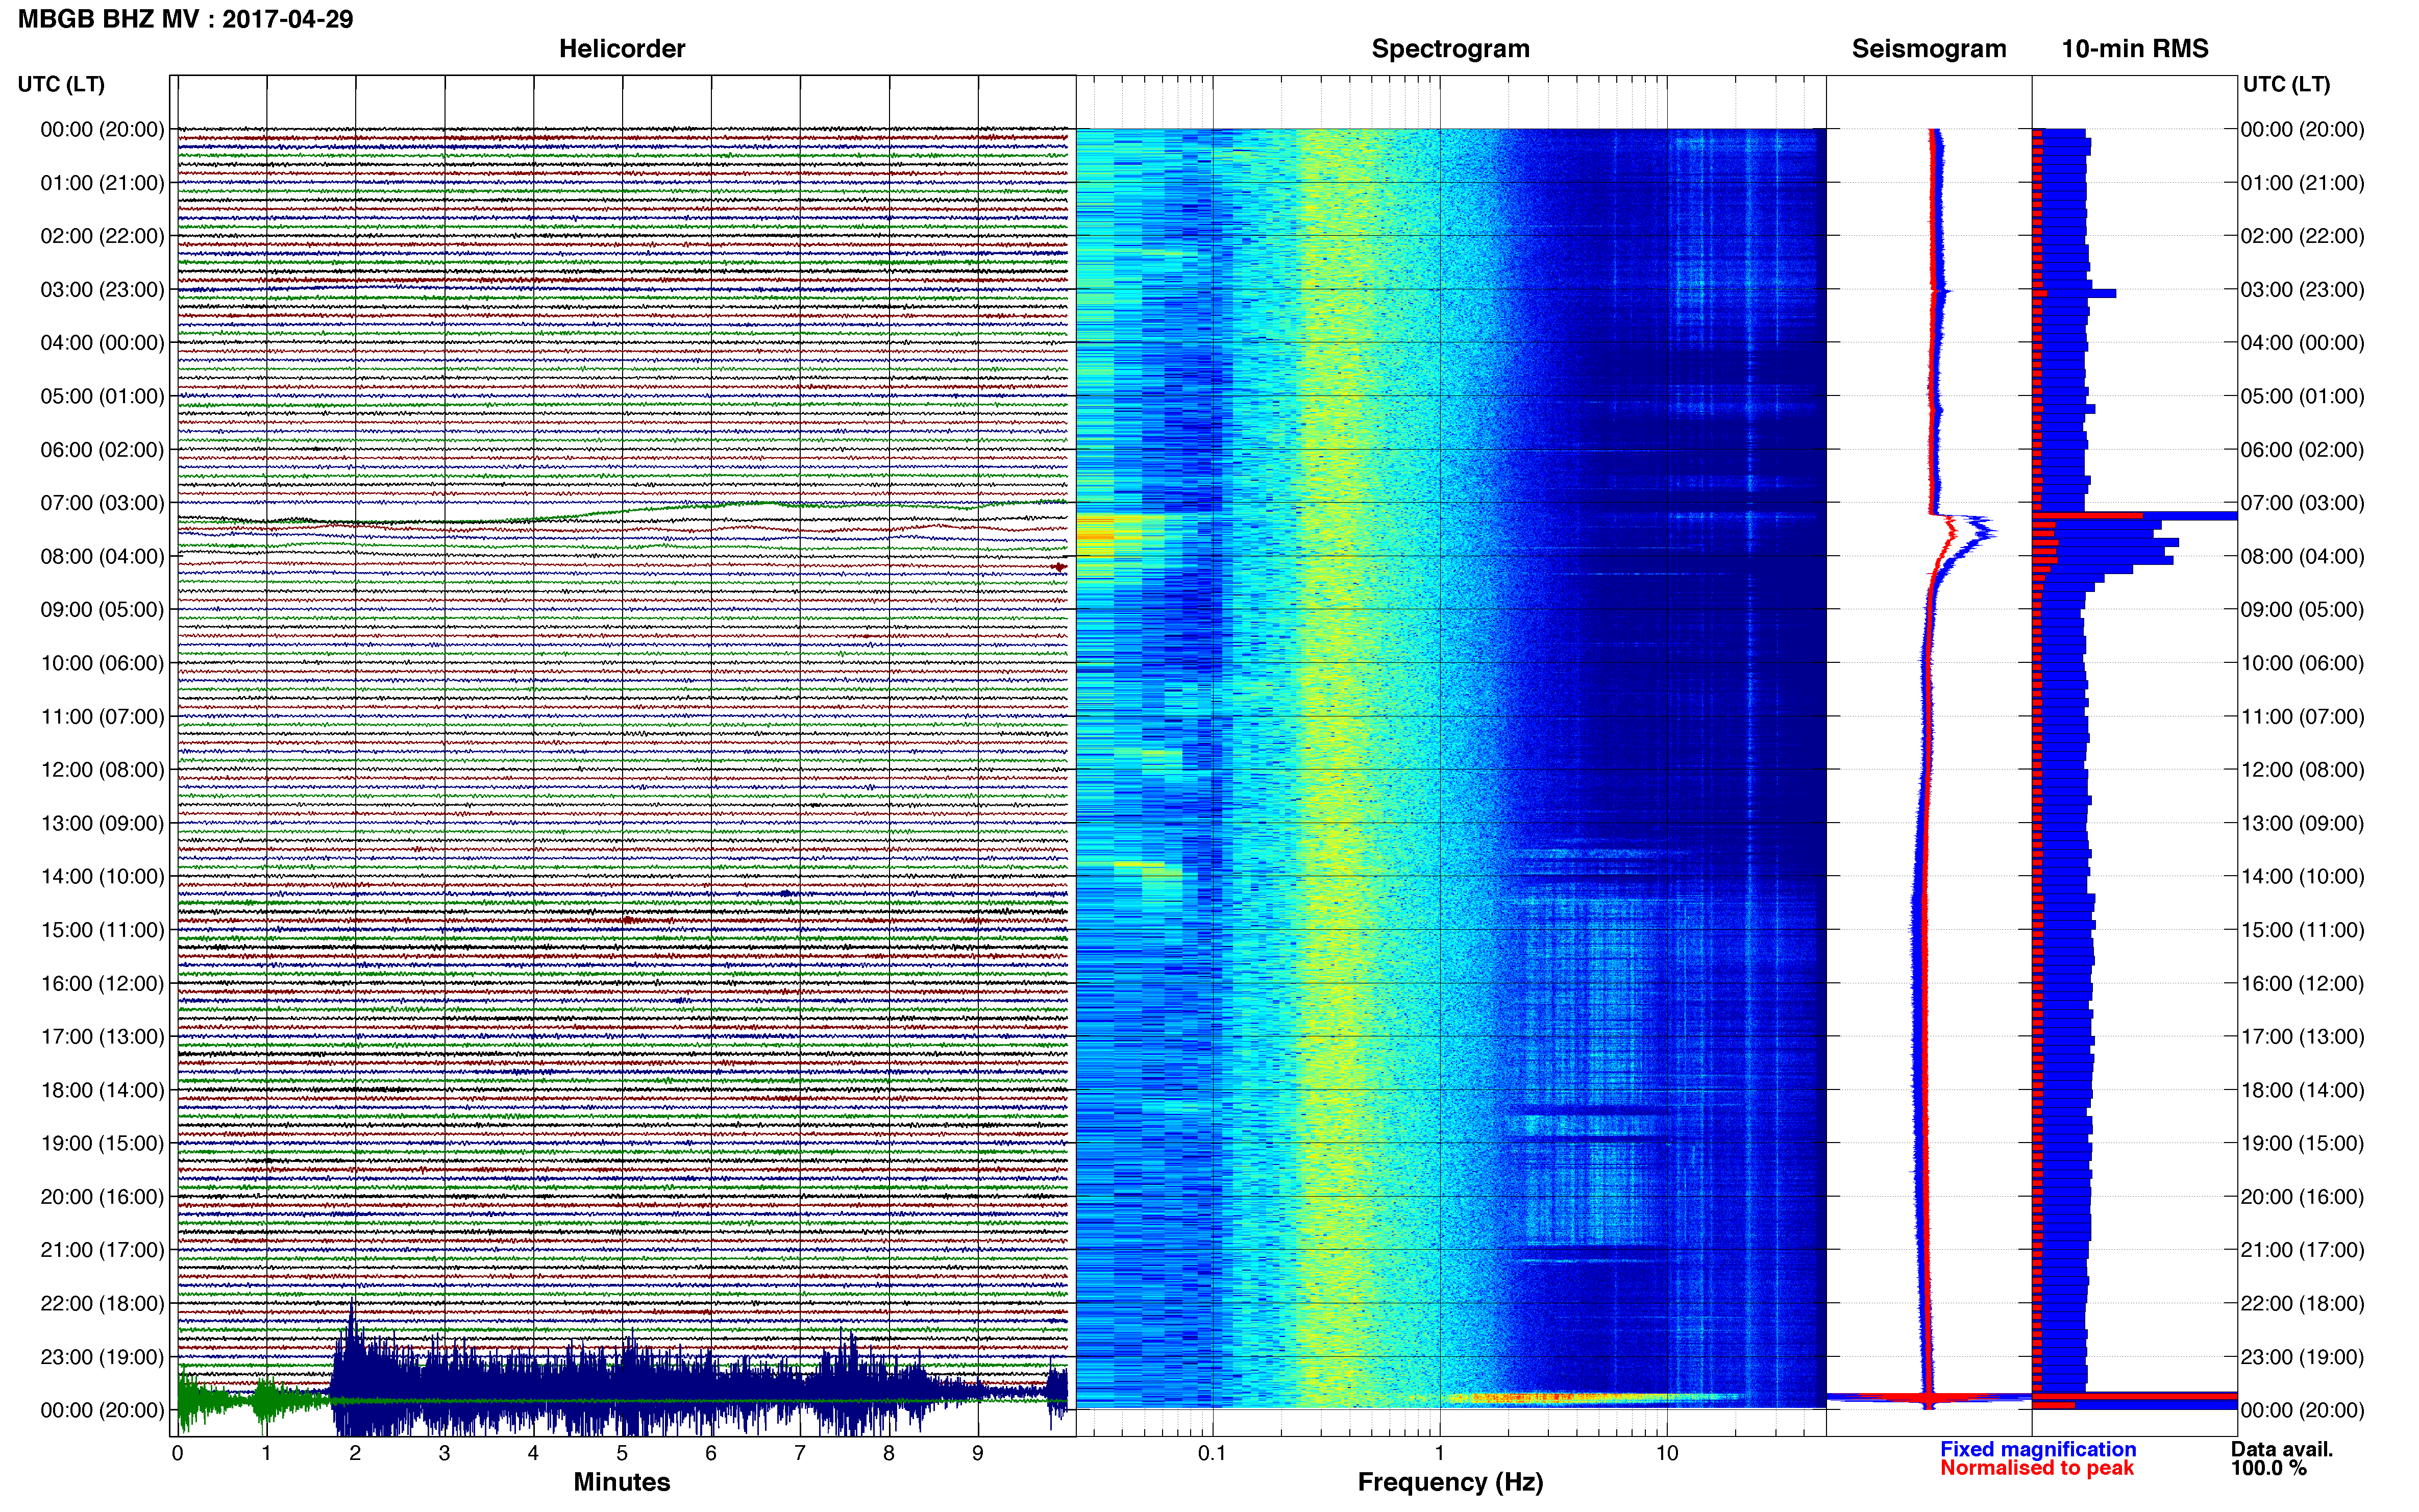Viewport: 2419px width, 1512px height.
Task: Click the 'Fixed magnification' legend text
Action: (x=2038, y=1449)
